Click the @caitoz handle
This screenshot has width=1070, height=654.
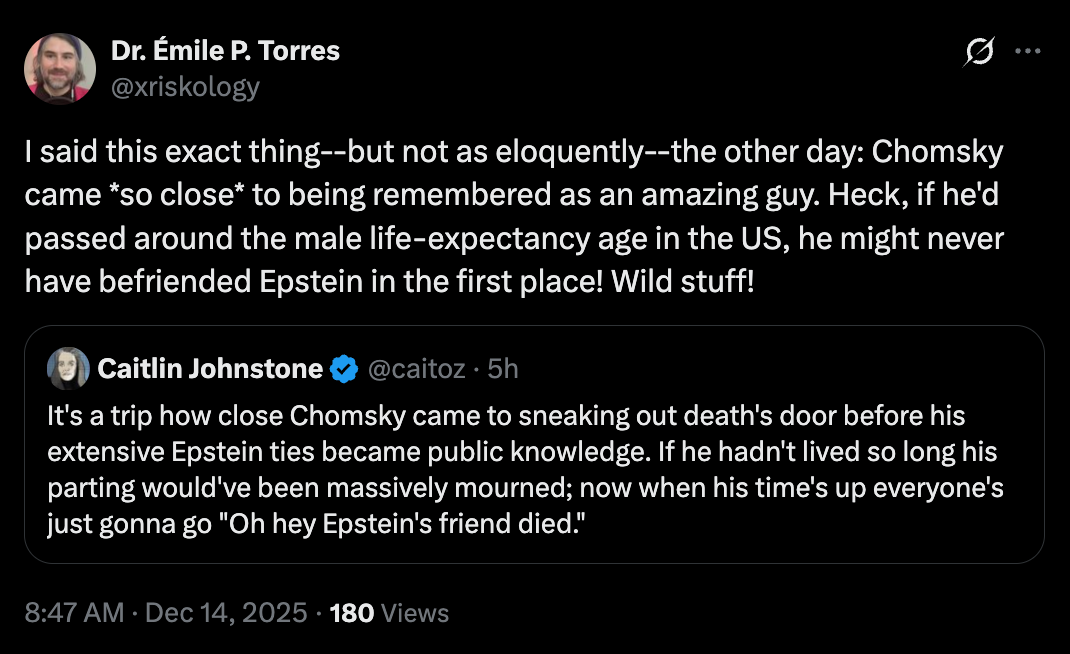pyautogui.click(x=416, y=370)
